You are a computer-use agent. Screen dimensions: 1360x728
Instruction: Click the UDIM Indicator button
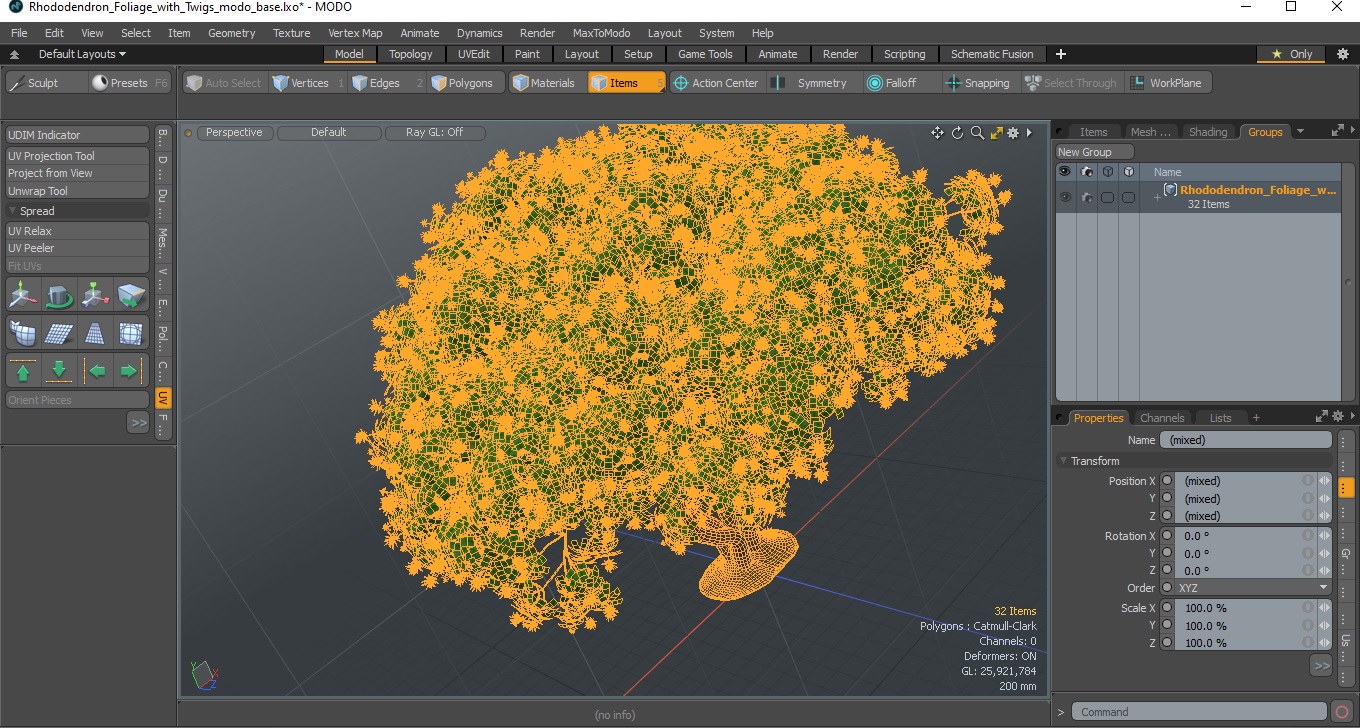tap(78, 135)
